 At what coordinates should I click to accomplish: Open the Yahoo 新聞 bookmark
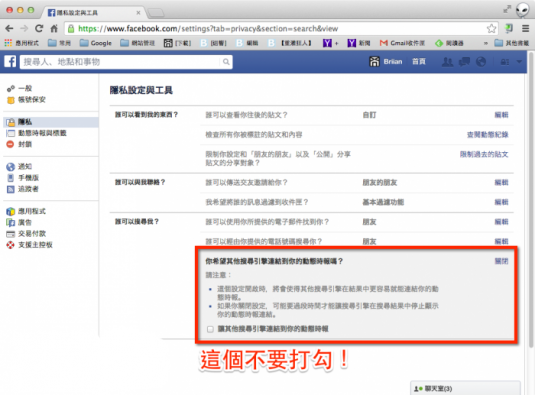(x=359, y=43)
